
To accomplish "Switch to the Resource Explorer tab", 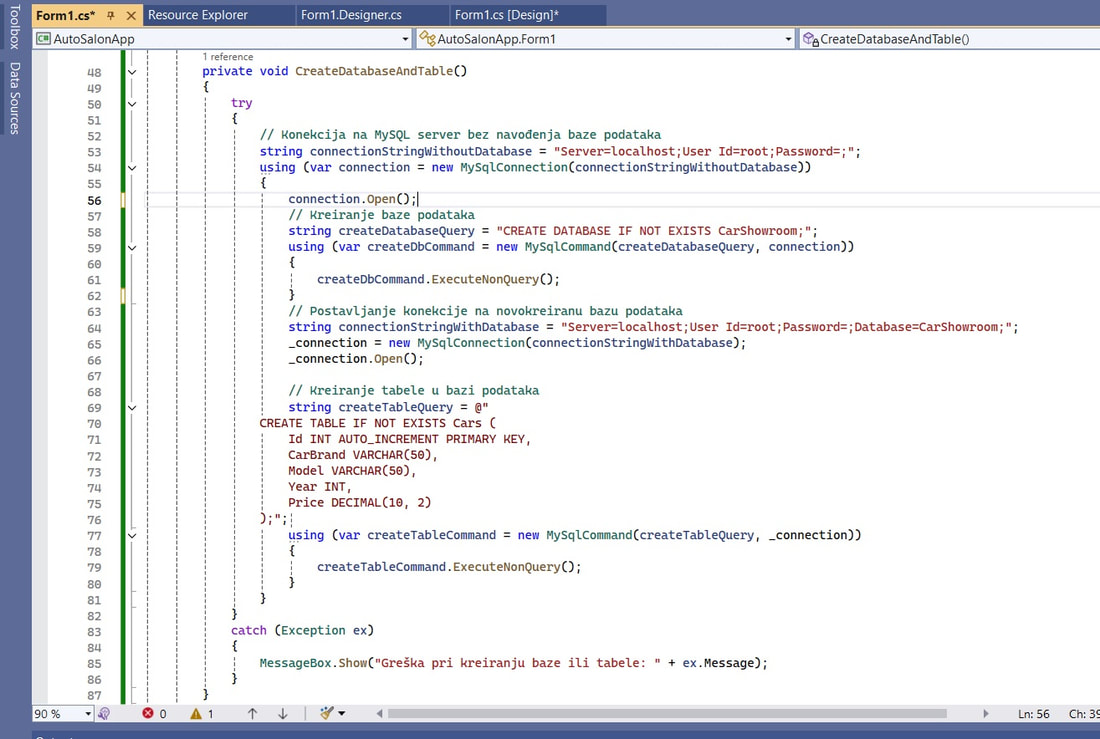I will (x=198, y=15).
